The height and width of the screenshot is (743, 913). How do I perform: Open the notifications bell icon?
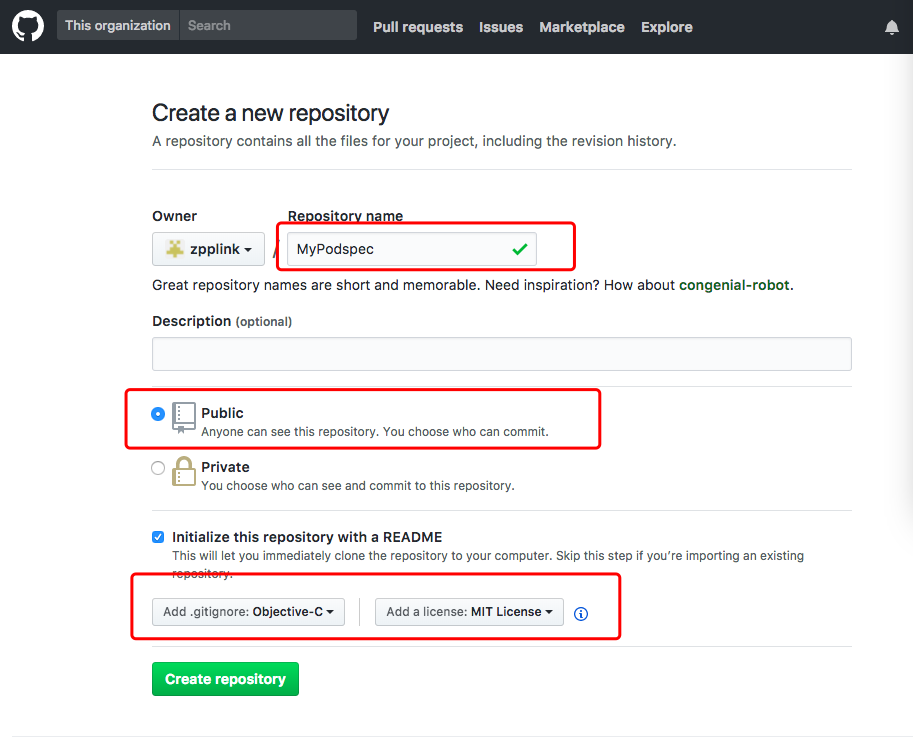click(x=892, y=27)
